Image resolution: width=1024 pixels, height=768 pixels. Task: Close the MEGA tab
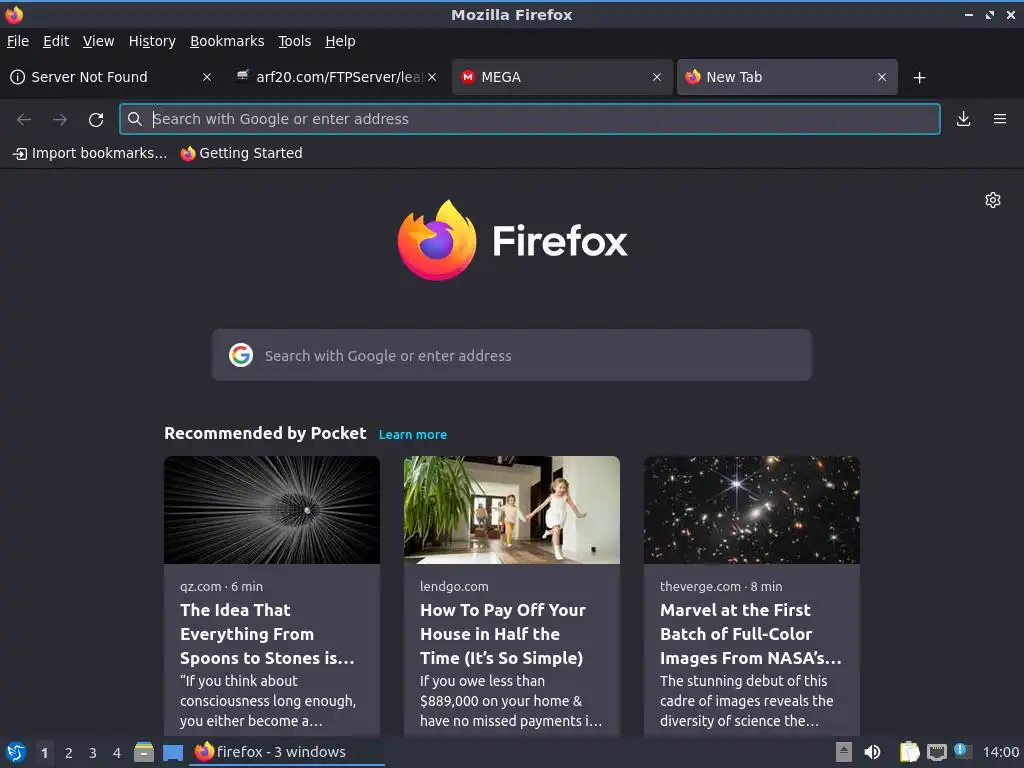pos(657,77)
